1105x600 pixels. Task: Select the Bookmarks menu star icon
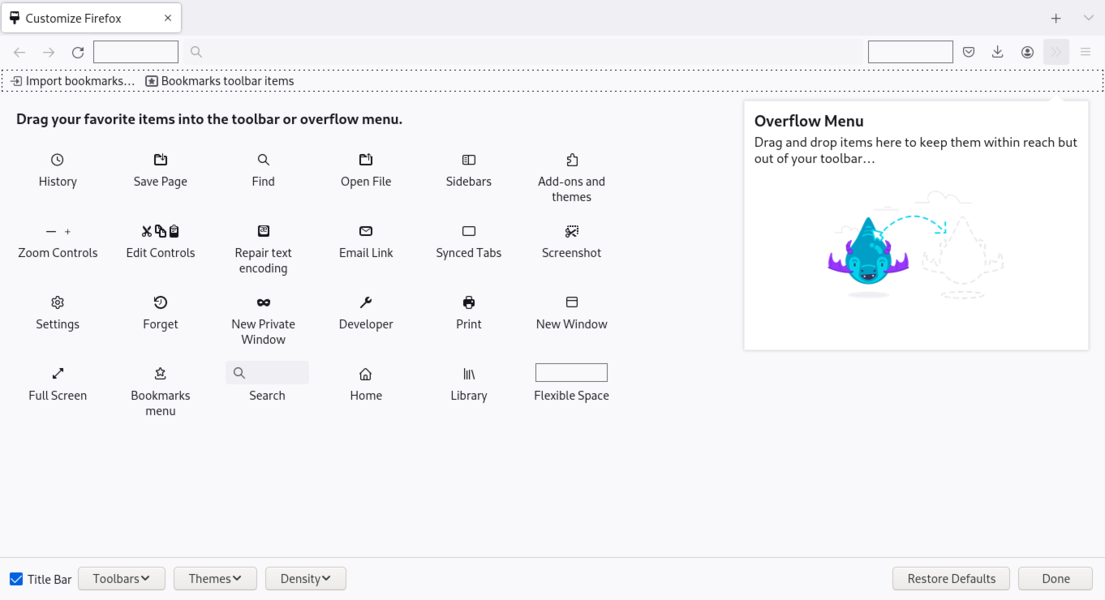161,374
